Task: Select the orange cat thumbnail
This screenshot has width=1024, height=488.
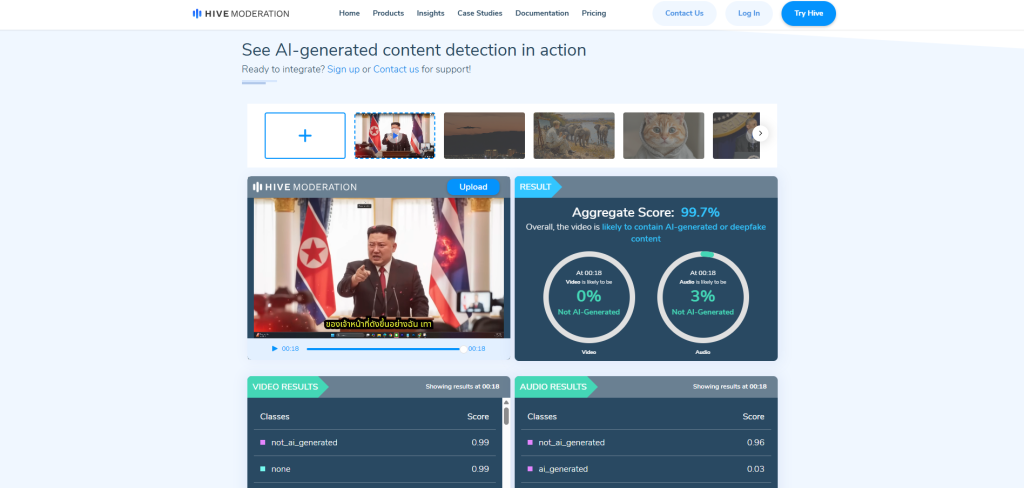Action: pyautogui.click(x=663, y=135)
